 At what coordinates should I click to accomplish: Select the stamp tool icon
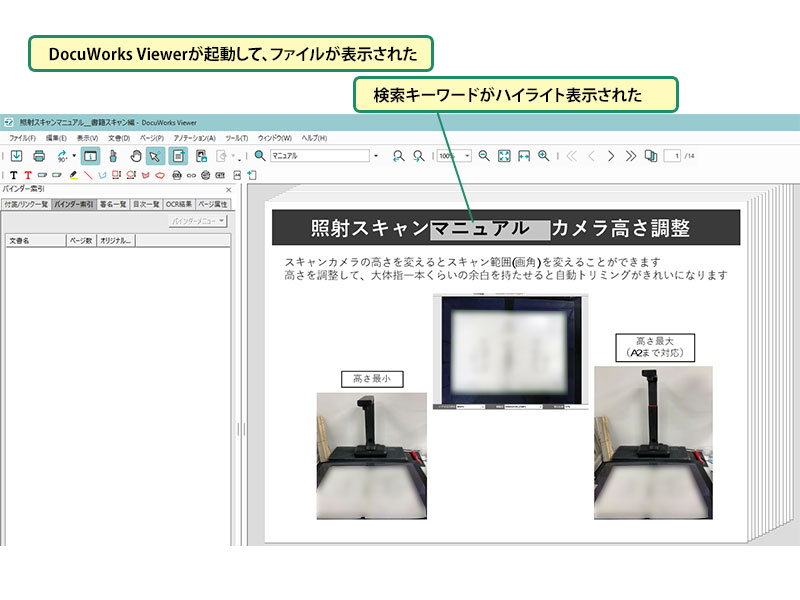[113, 156]
